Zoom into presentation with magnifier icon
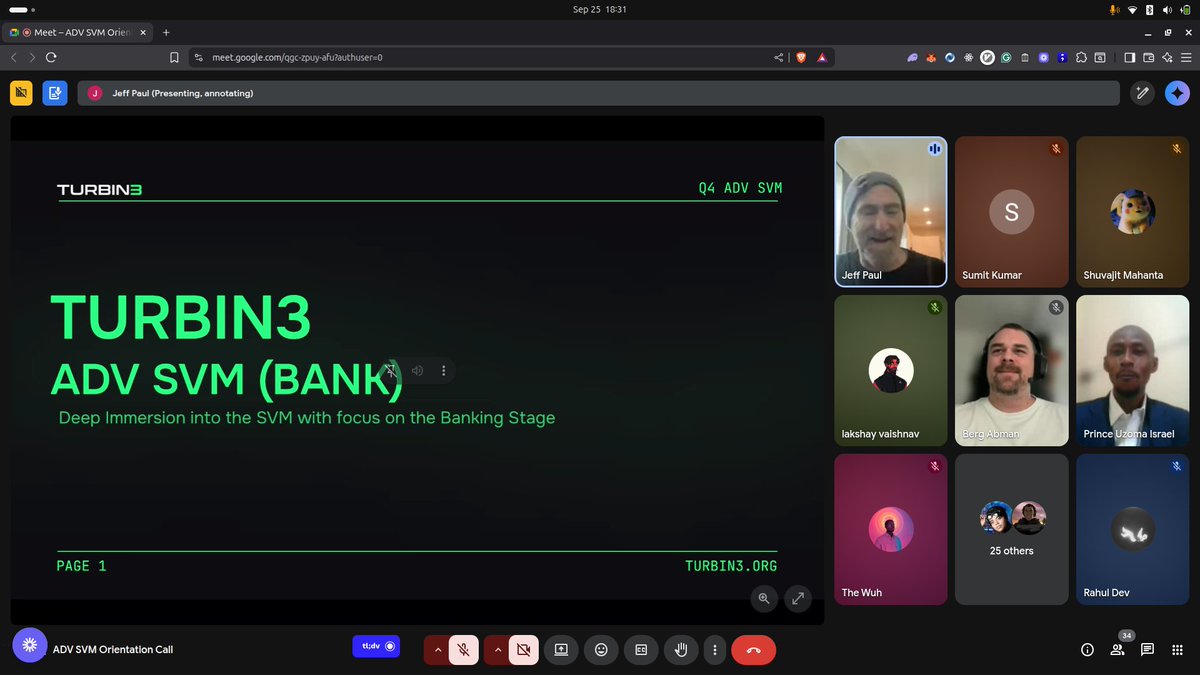 (x=764, y=598)
